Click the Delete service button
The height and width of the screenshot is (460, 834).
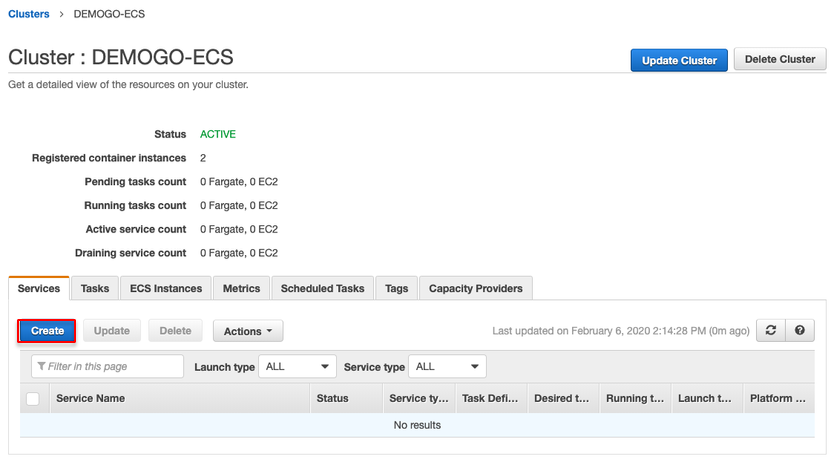[x=176, y=331]
